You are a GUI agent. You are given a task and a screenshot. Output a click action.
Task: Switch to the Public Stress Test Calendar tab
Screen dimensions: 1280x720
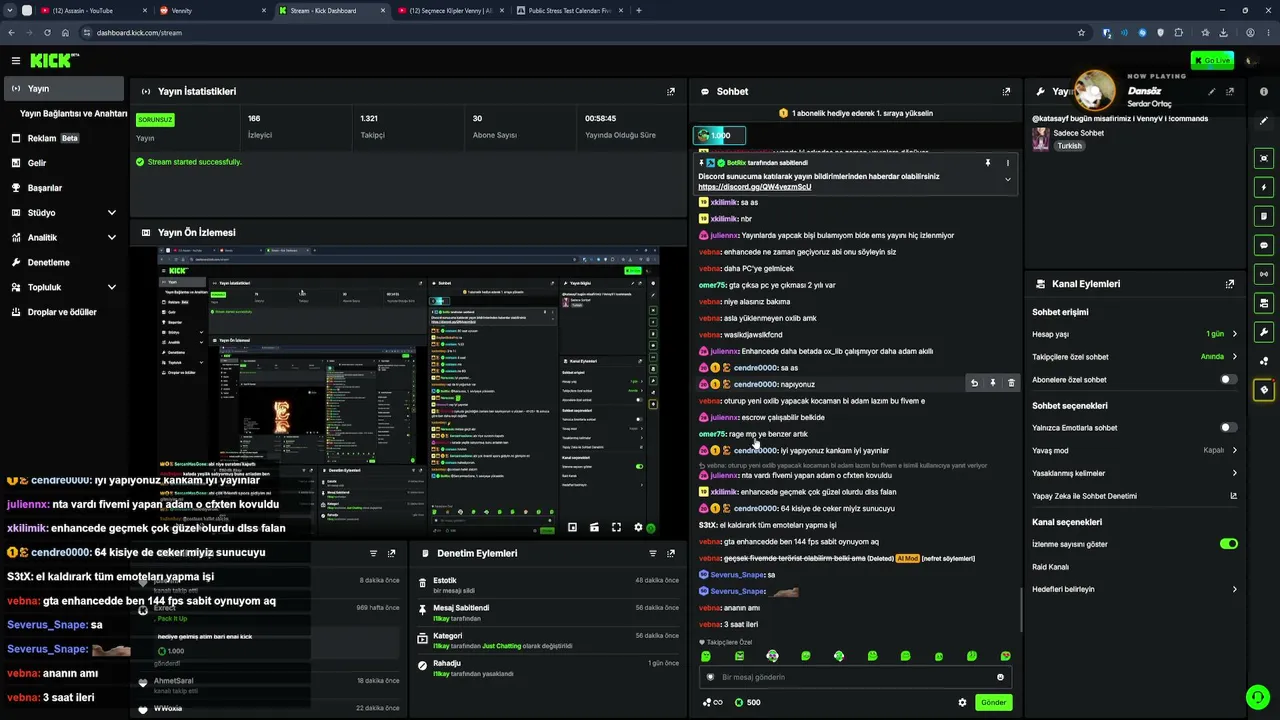coord(570,10)
